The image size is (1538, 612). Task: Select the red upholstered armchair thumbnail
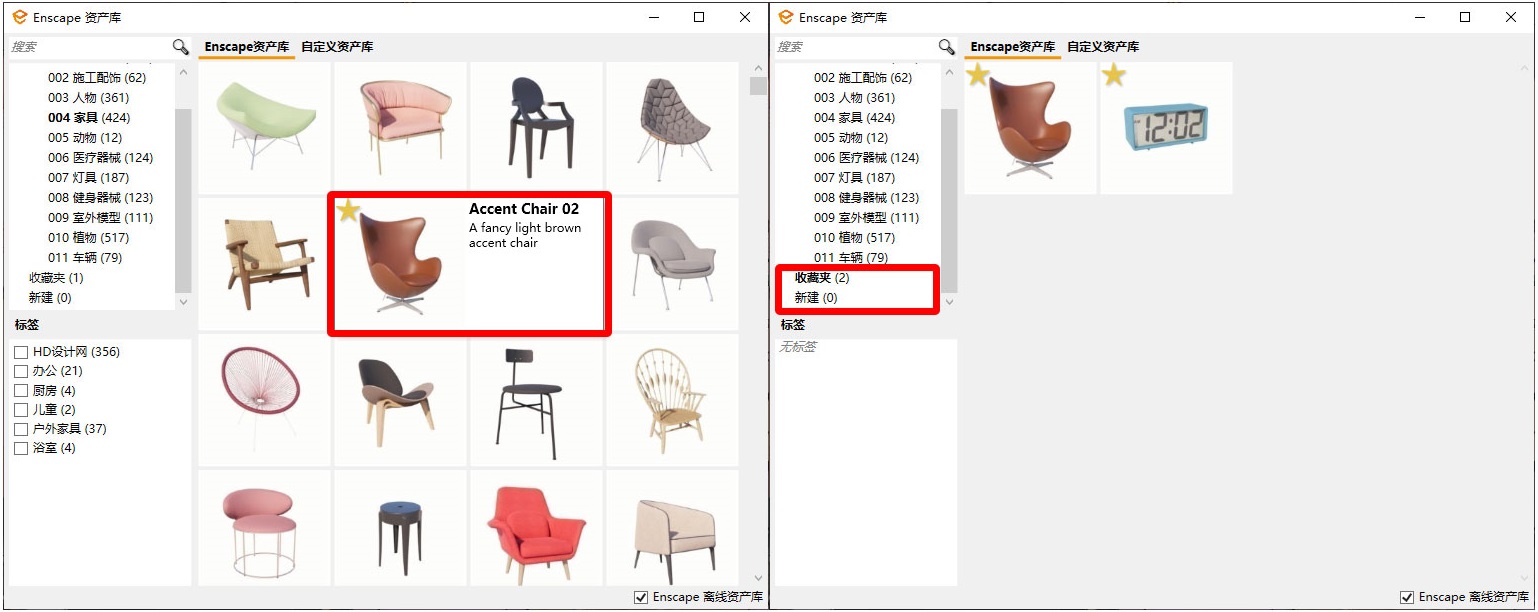(x=536, y=528)
